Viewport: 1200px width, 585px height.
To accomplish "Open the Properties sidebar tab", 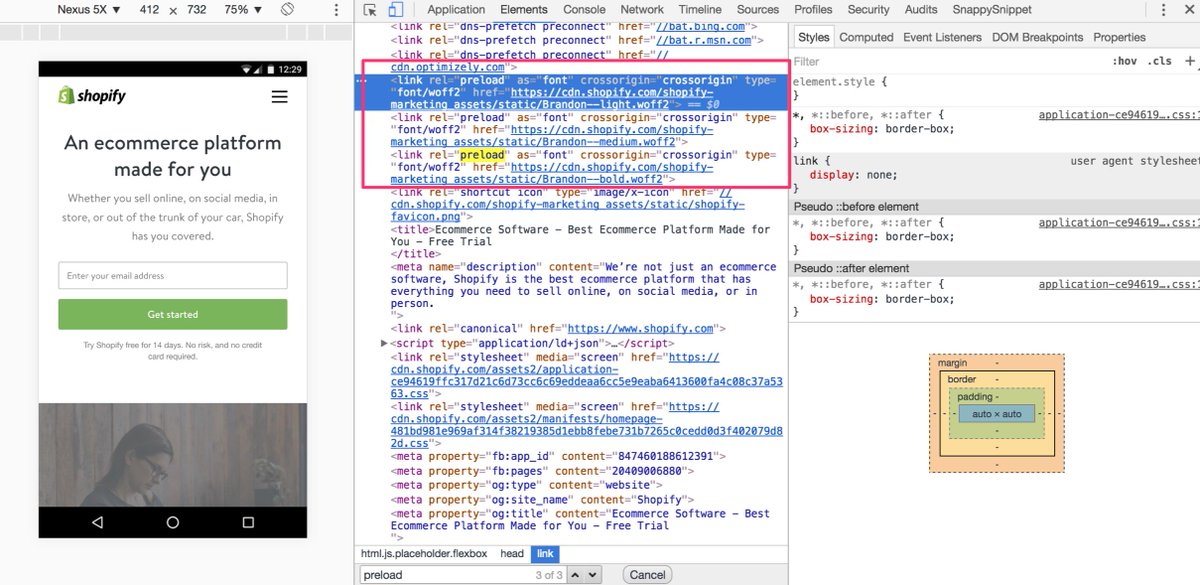I will [1119, 37].
